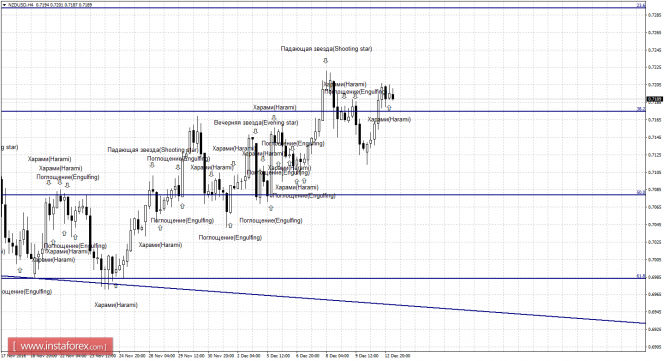The height and width of the screenshot is (361, 664).
Task: Select the 61.8 Fibonacci level label
Action: click(641, 276)
